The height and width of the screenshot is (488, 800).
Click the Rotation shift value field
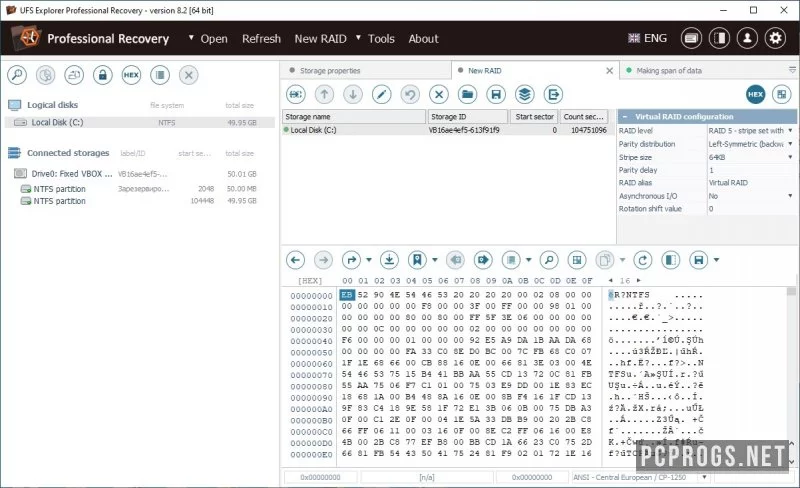point(751,209)
